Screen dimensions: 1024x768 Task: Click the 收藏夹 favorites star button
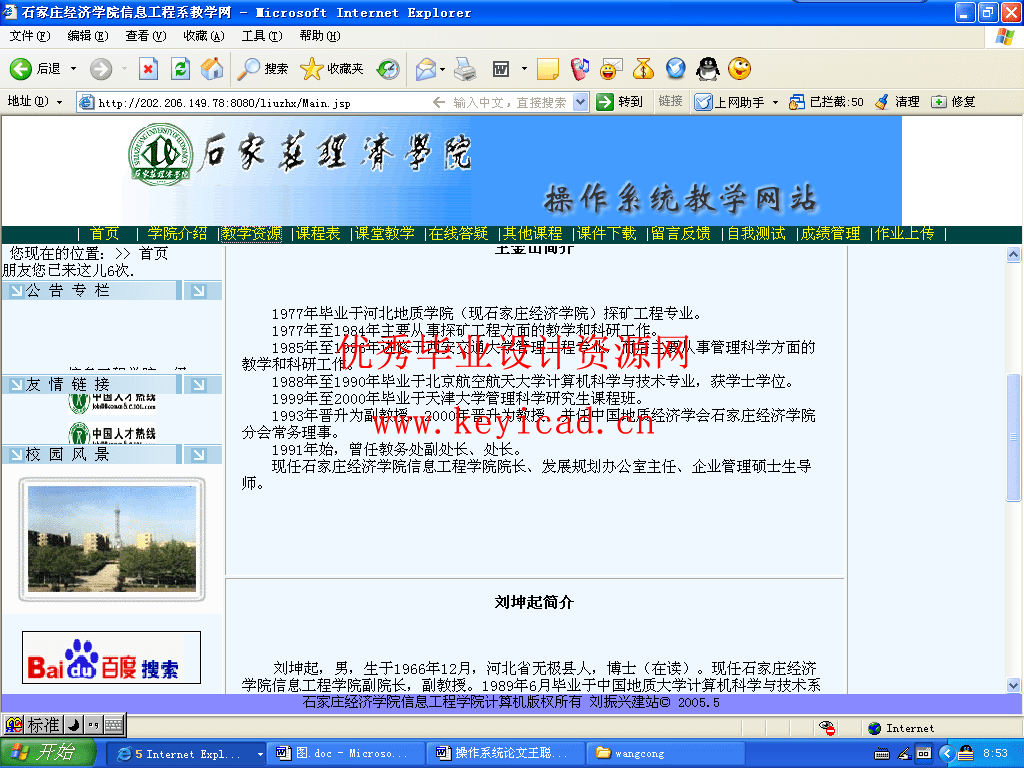(332, 69)
